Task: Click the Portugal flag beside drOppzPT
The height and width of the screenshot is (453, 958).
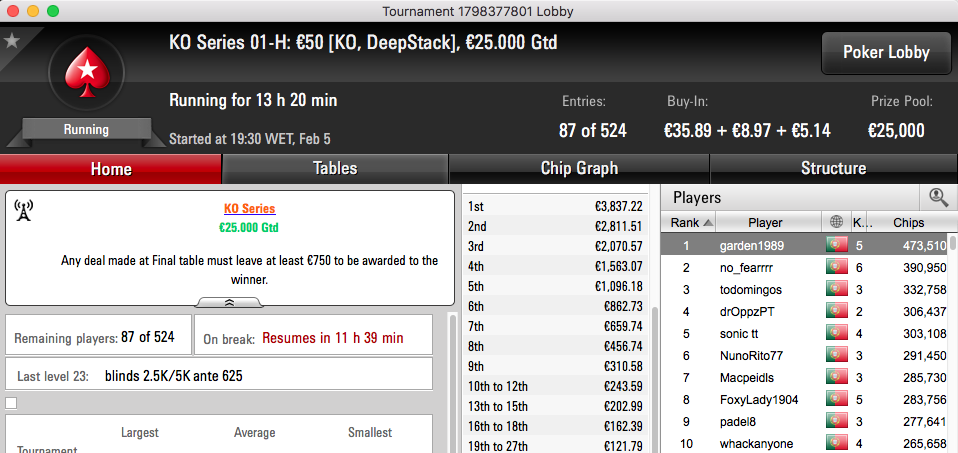Action: (836, 312)
